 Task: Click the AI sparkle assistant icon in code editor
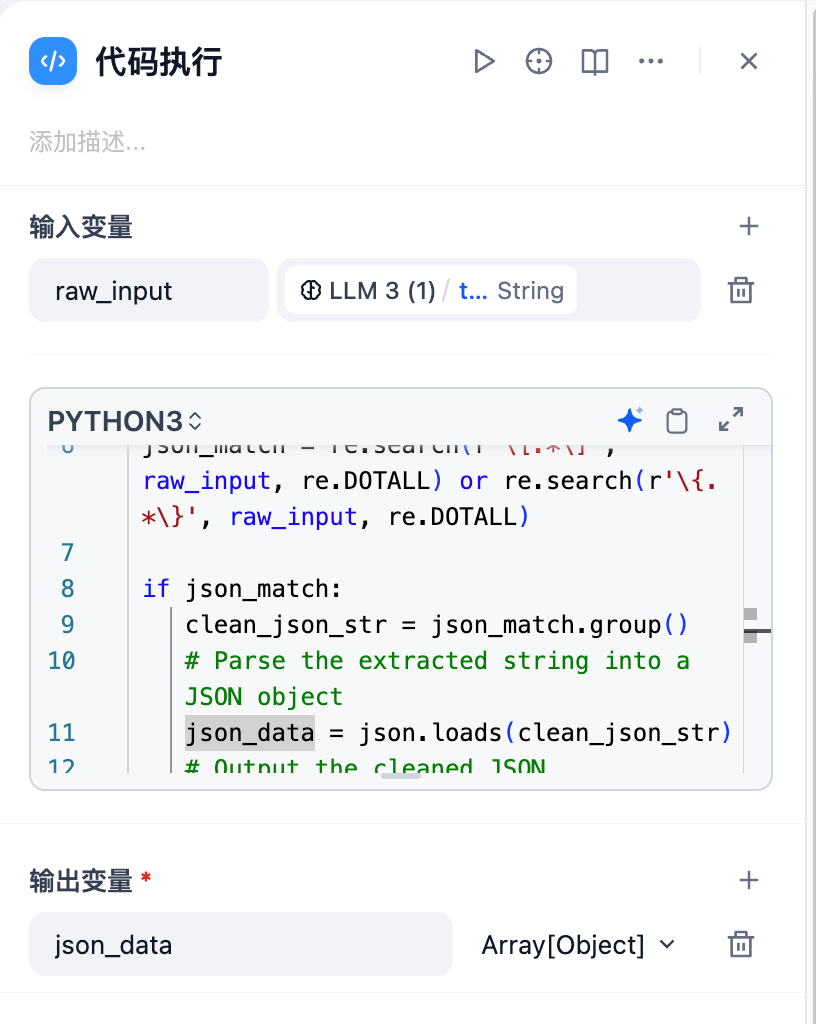[630, 420]
